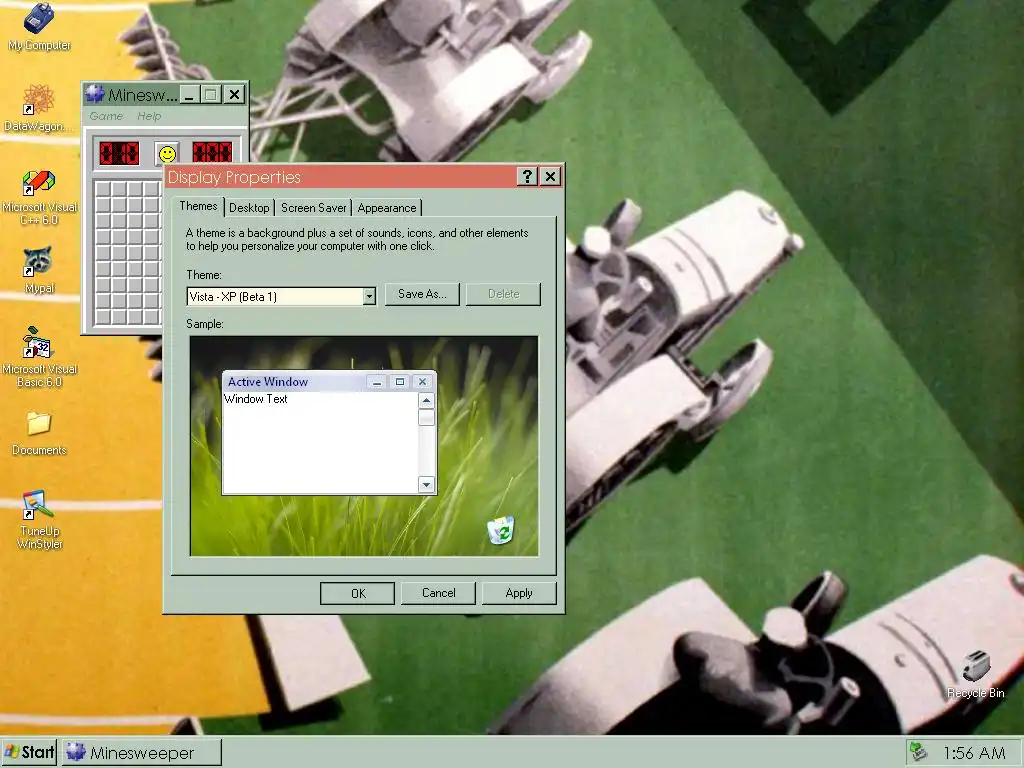Click the Minesweeper title bar mine icon
This screenshot has width=1024, height=768.
tap(95, 95)
